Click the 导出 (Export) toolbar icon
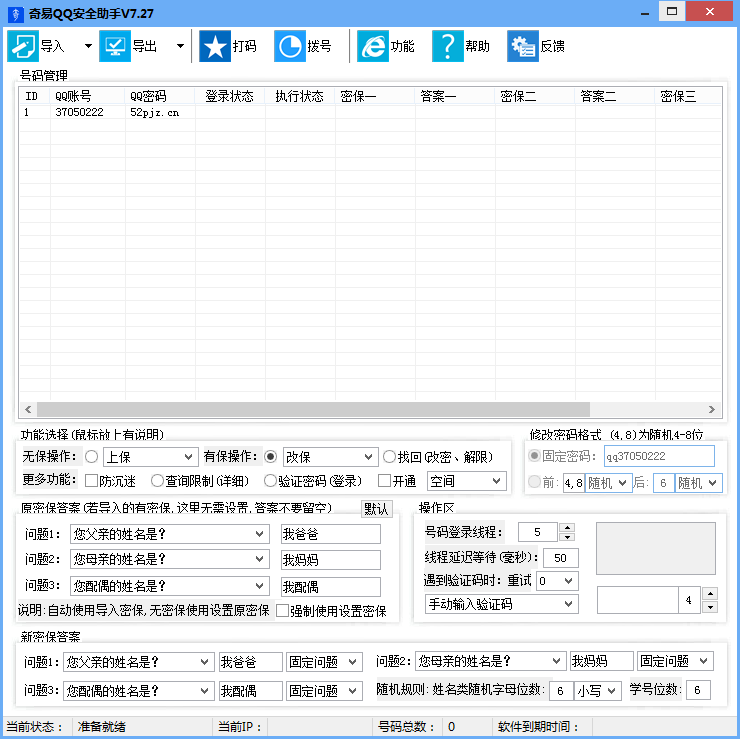 pos(115,46)
